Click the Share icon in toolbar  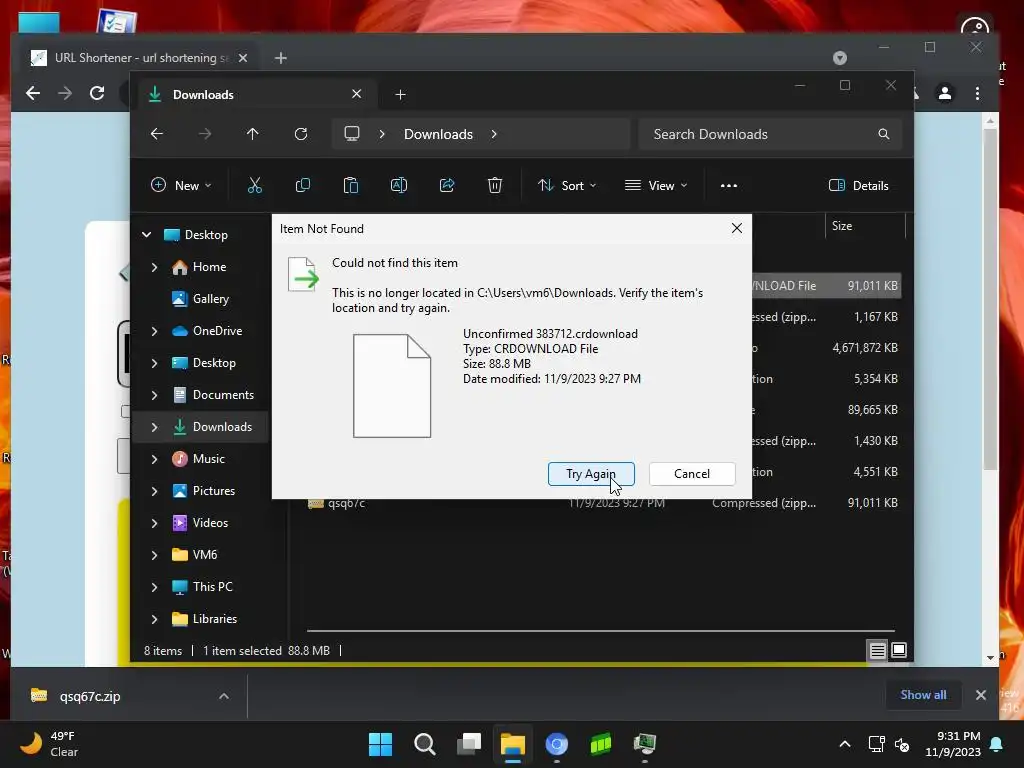coord(447,185)
